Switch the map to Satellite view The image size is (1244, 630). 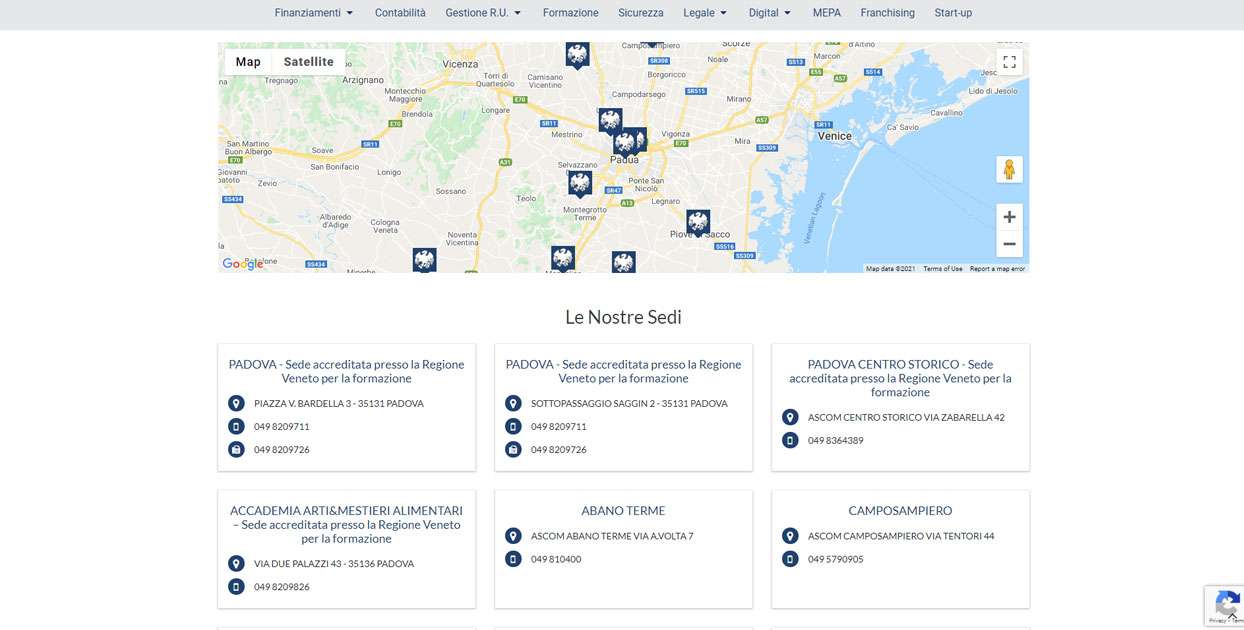click(309, 62)
